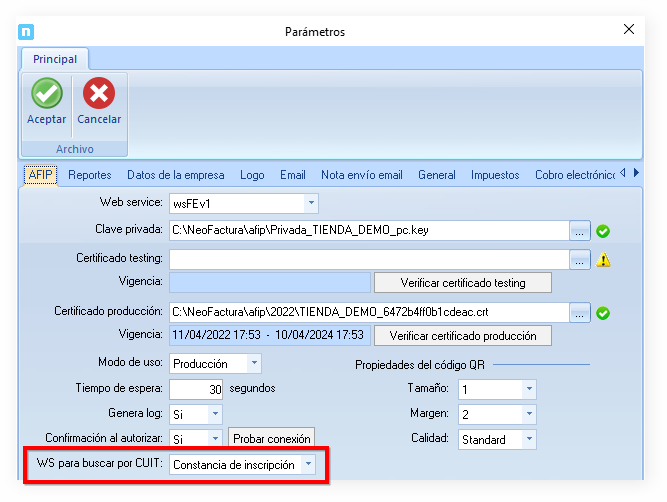The height and width of the screenshot is (502, 667).
Task: Switch to the Datos de la empresa tab
Action: (x=175, y=175)
